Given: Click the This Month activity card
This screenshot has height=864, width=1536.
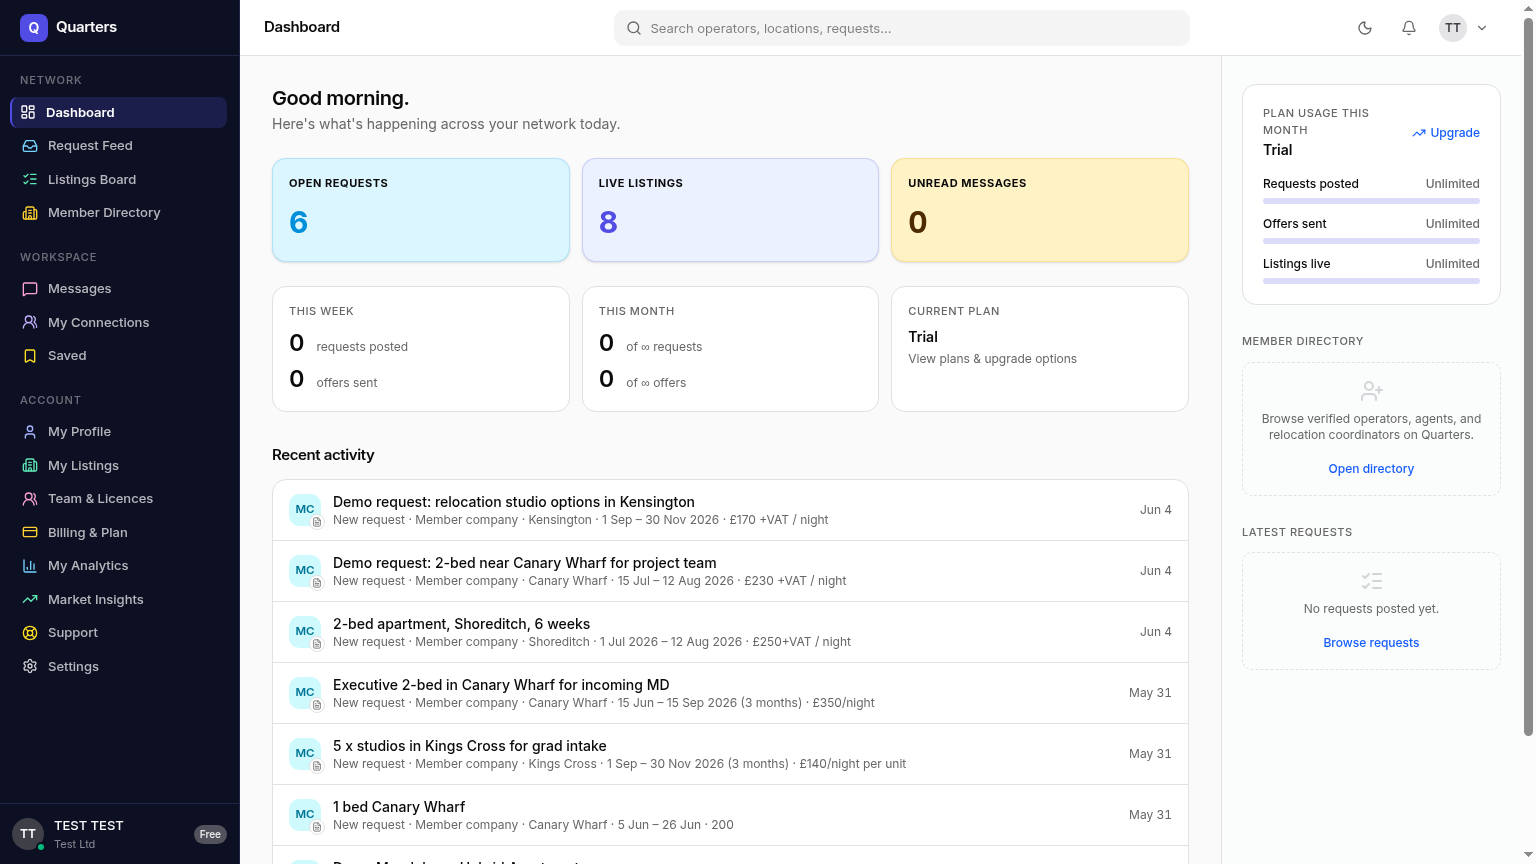Looking at the screenshot, I should (x=730, y=349).
